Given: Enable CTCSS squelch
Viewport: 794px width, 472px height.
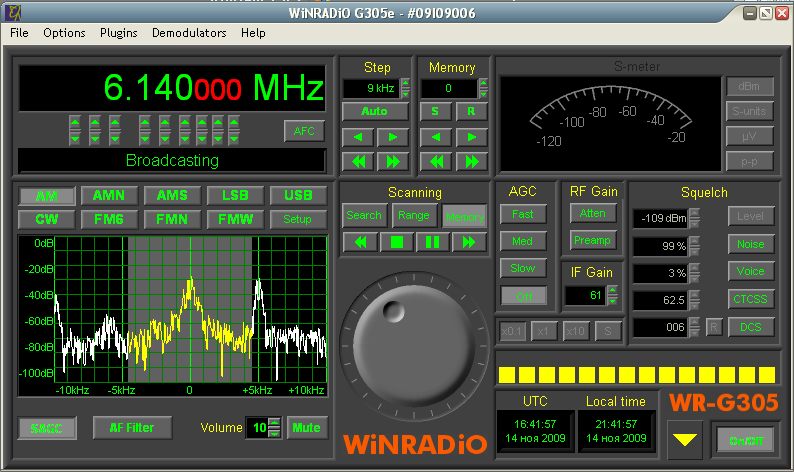Looking at the screenshot, I should 751,299.
